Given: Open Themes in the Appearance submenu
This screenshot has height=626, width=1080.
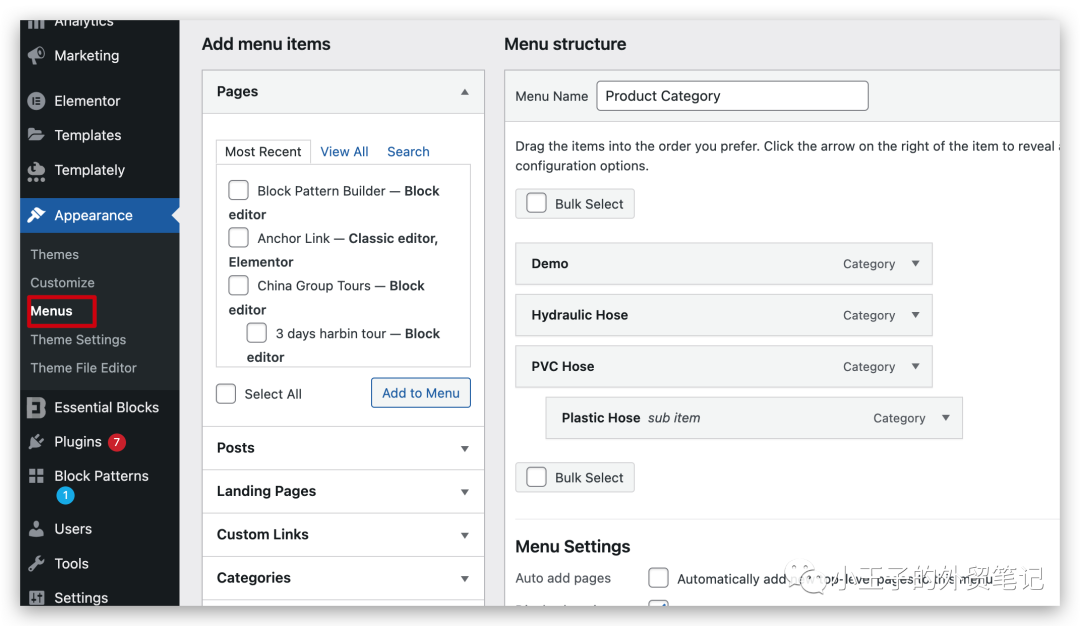Looking at the screenshot, I should tap(54, 254).
